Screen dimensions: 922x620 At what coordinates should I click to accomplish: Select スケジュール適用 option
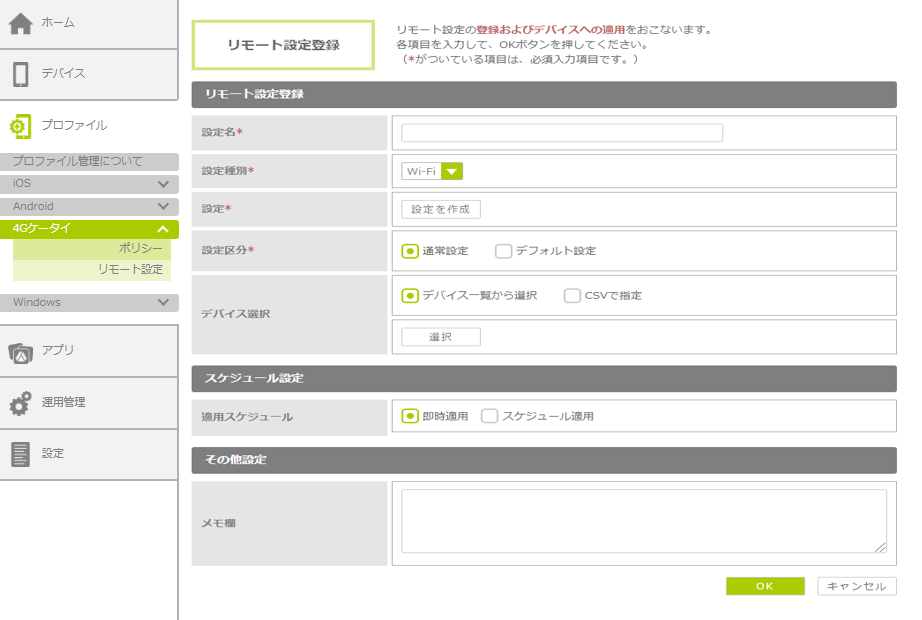[x=489, y=416]
